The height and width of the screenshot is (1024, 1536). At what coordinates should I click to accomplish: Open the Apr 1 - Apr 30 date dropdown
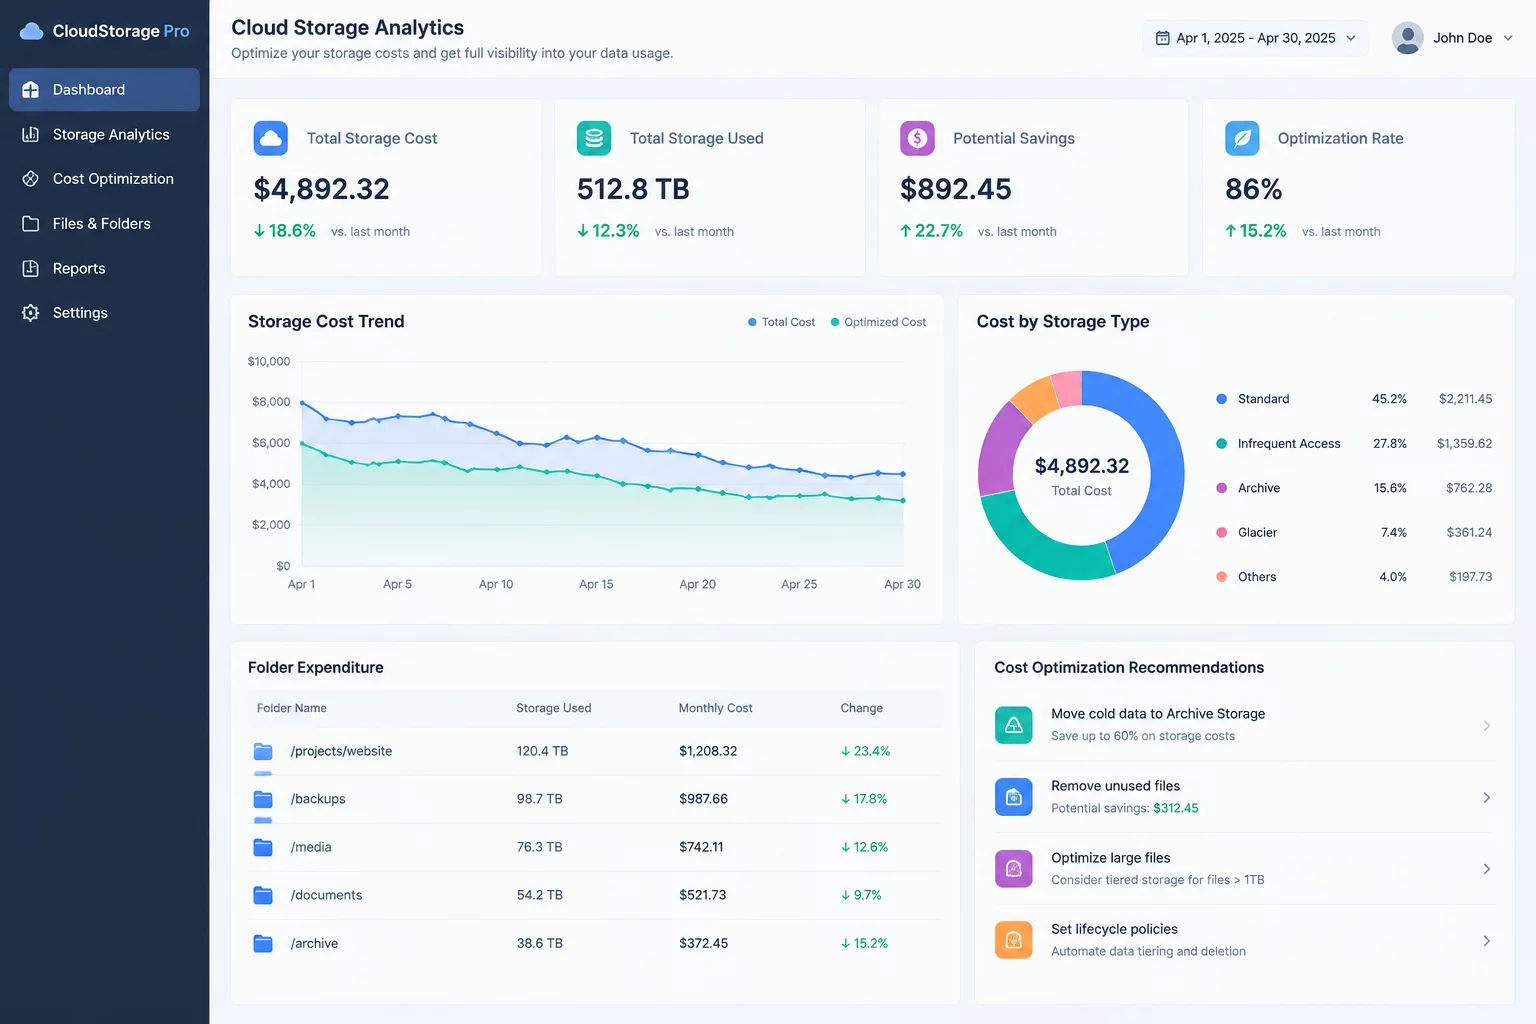pyautogui.click(x=1256, y=38)
